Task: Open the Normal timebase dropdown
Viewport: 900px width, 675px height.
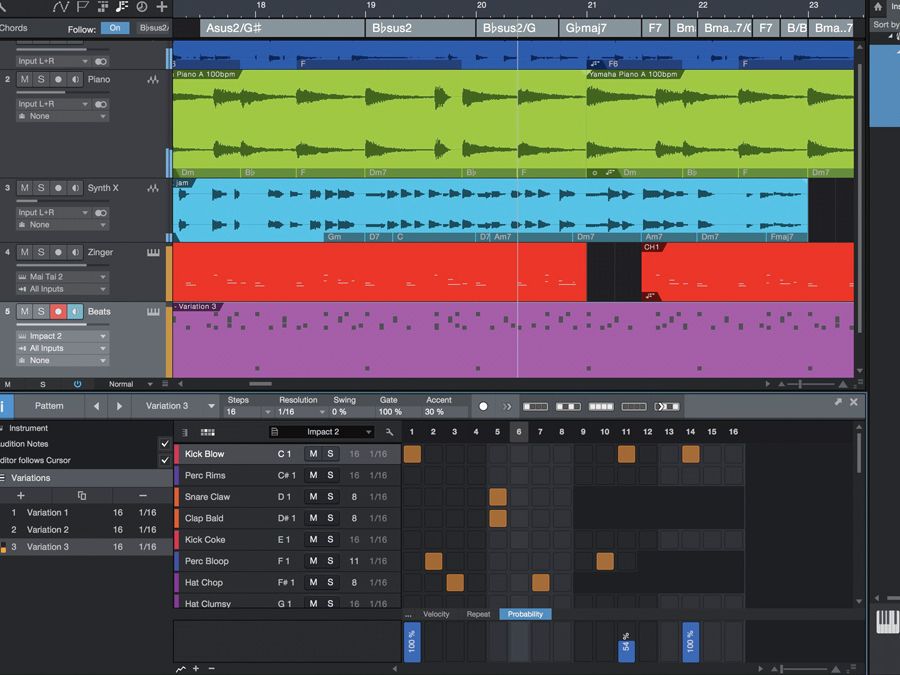Action: coord(130,385)
